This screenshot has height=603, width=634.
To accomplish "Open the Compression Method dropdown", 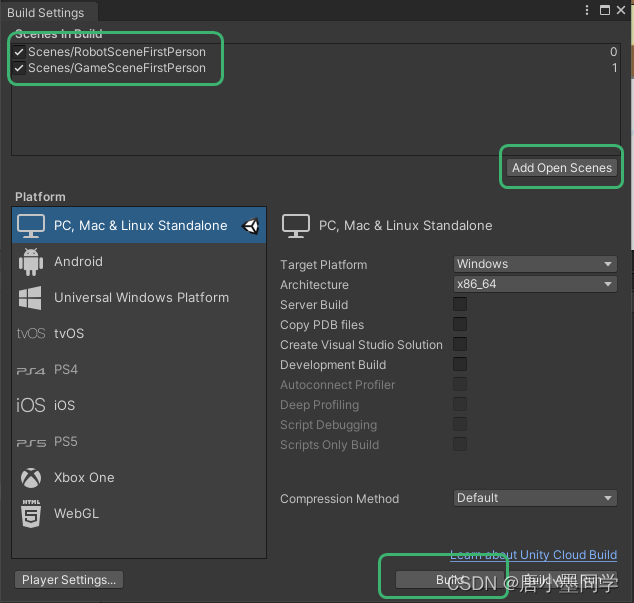I will (535, 498).
